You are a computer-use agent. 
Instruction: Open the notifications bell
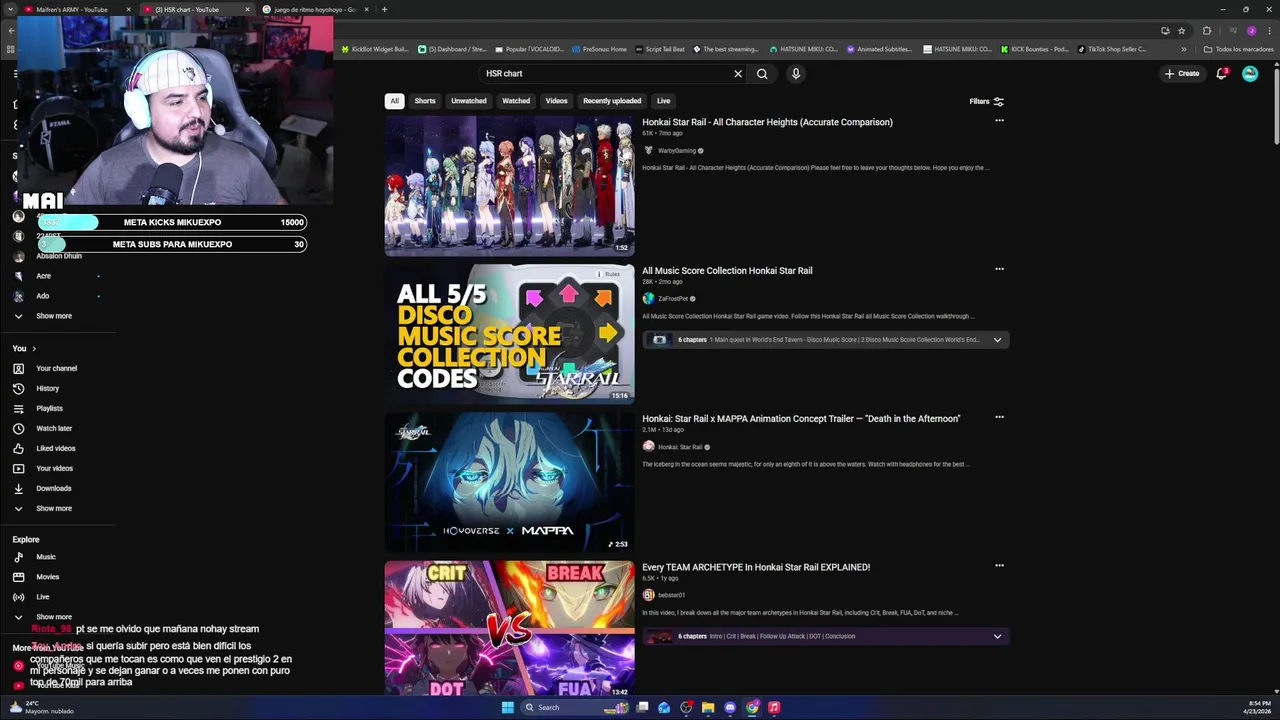coord(1221,73)
